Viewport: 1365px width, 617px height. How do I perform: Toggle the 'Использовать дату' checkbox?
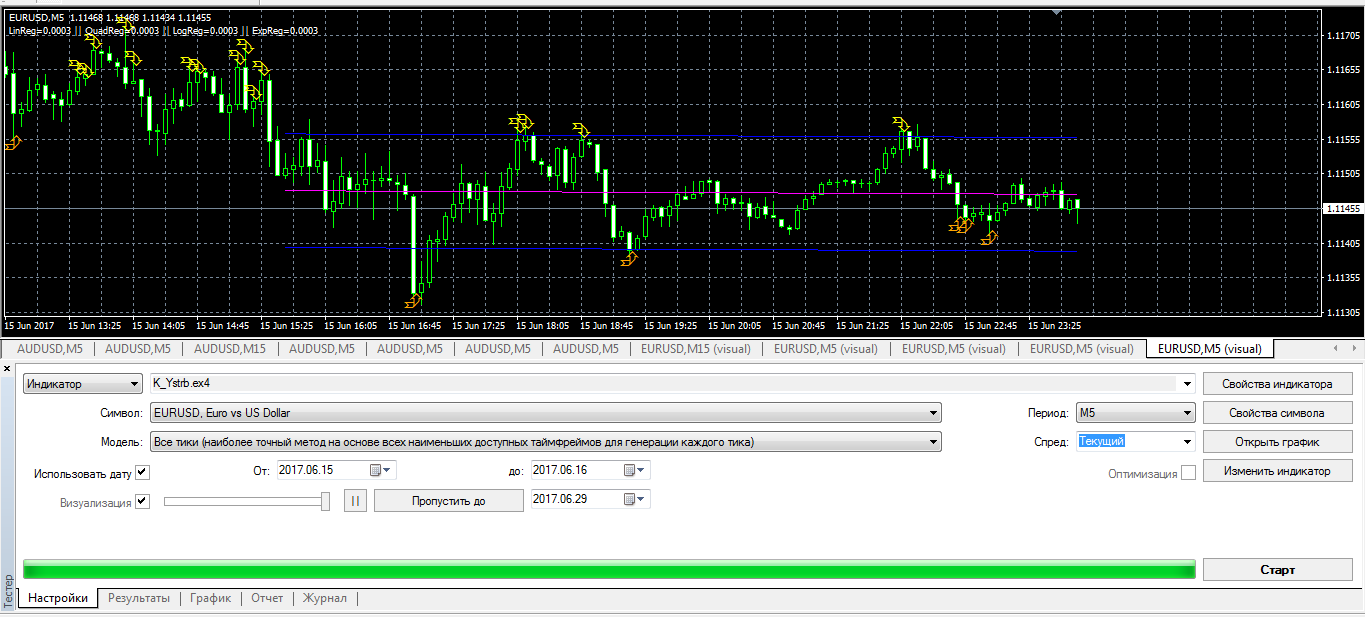[x=142, y=473]
